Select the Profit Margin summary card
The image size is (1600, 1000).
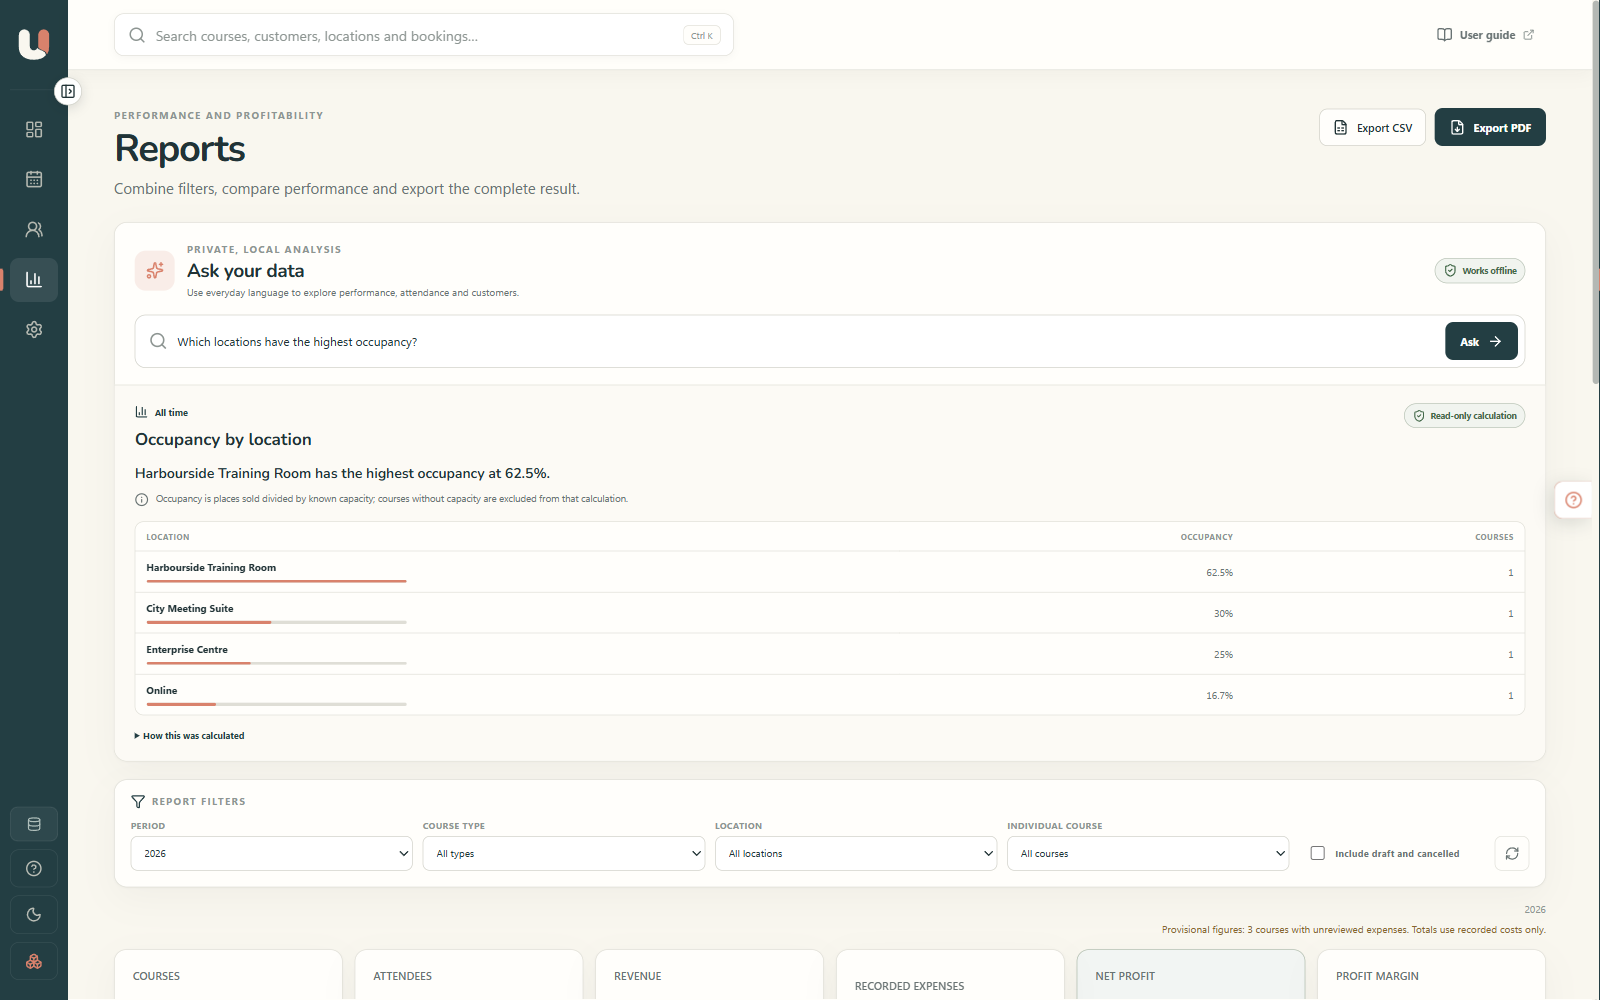tap(1432, 975)
